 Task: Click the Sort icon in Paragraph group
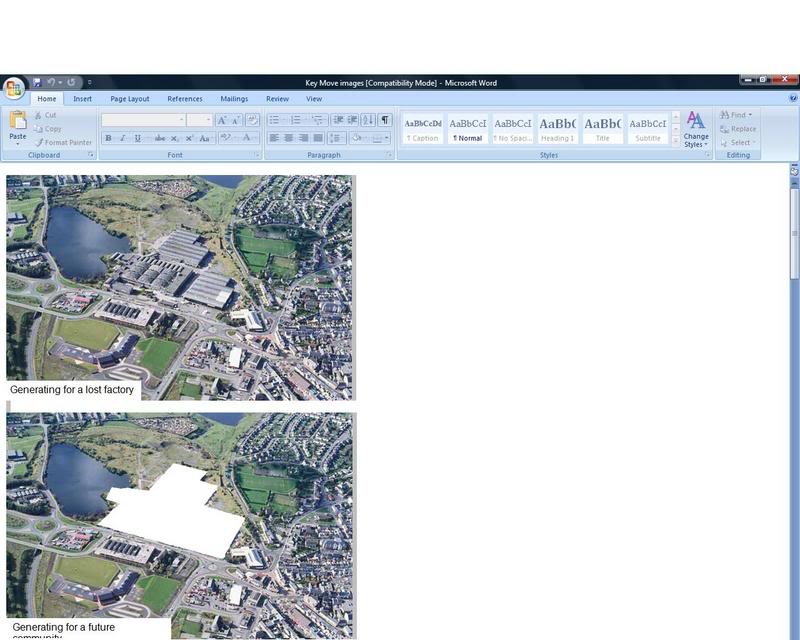point(367,120)
